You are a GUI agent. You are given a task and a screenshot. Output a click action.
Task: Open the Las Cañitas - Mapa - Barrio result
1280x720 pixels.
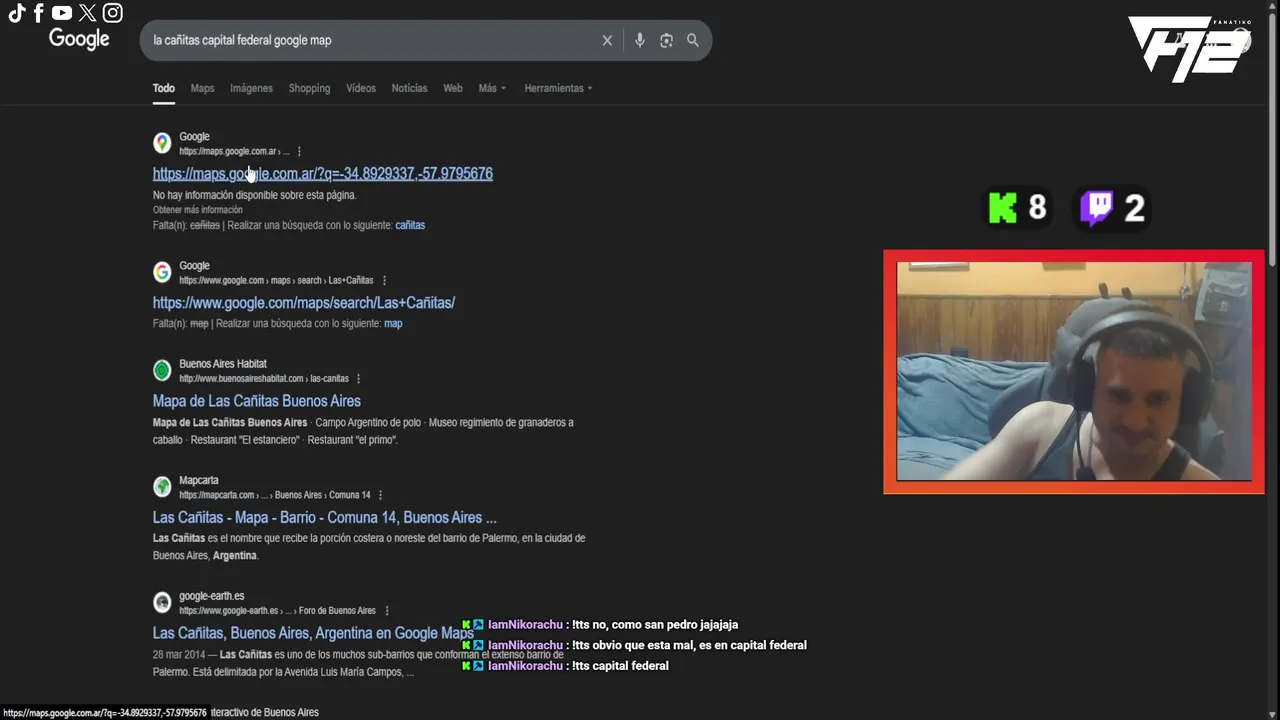pos(325,517)
